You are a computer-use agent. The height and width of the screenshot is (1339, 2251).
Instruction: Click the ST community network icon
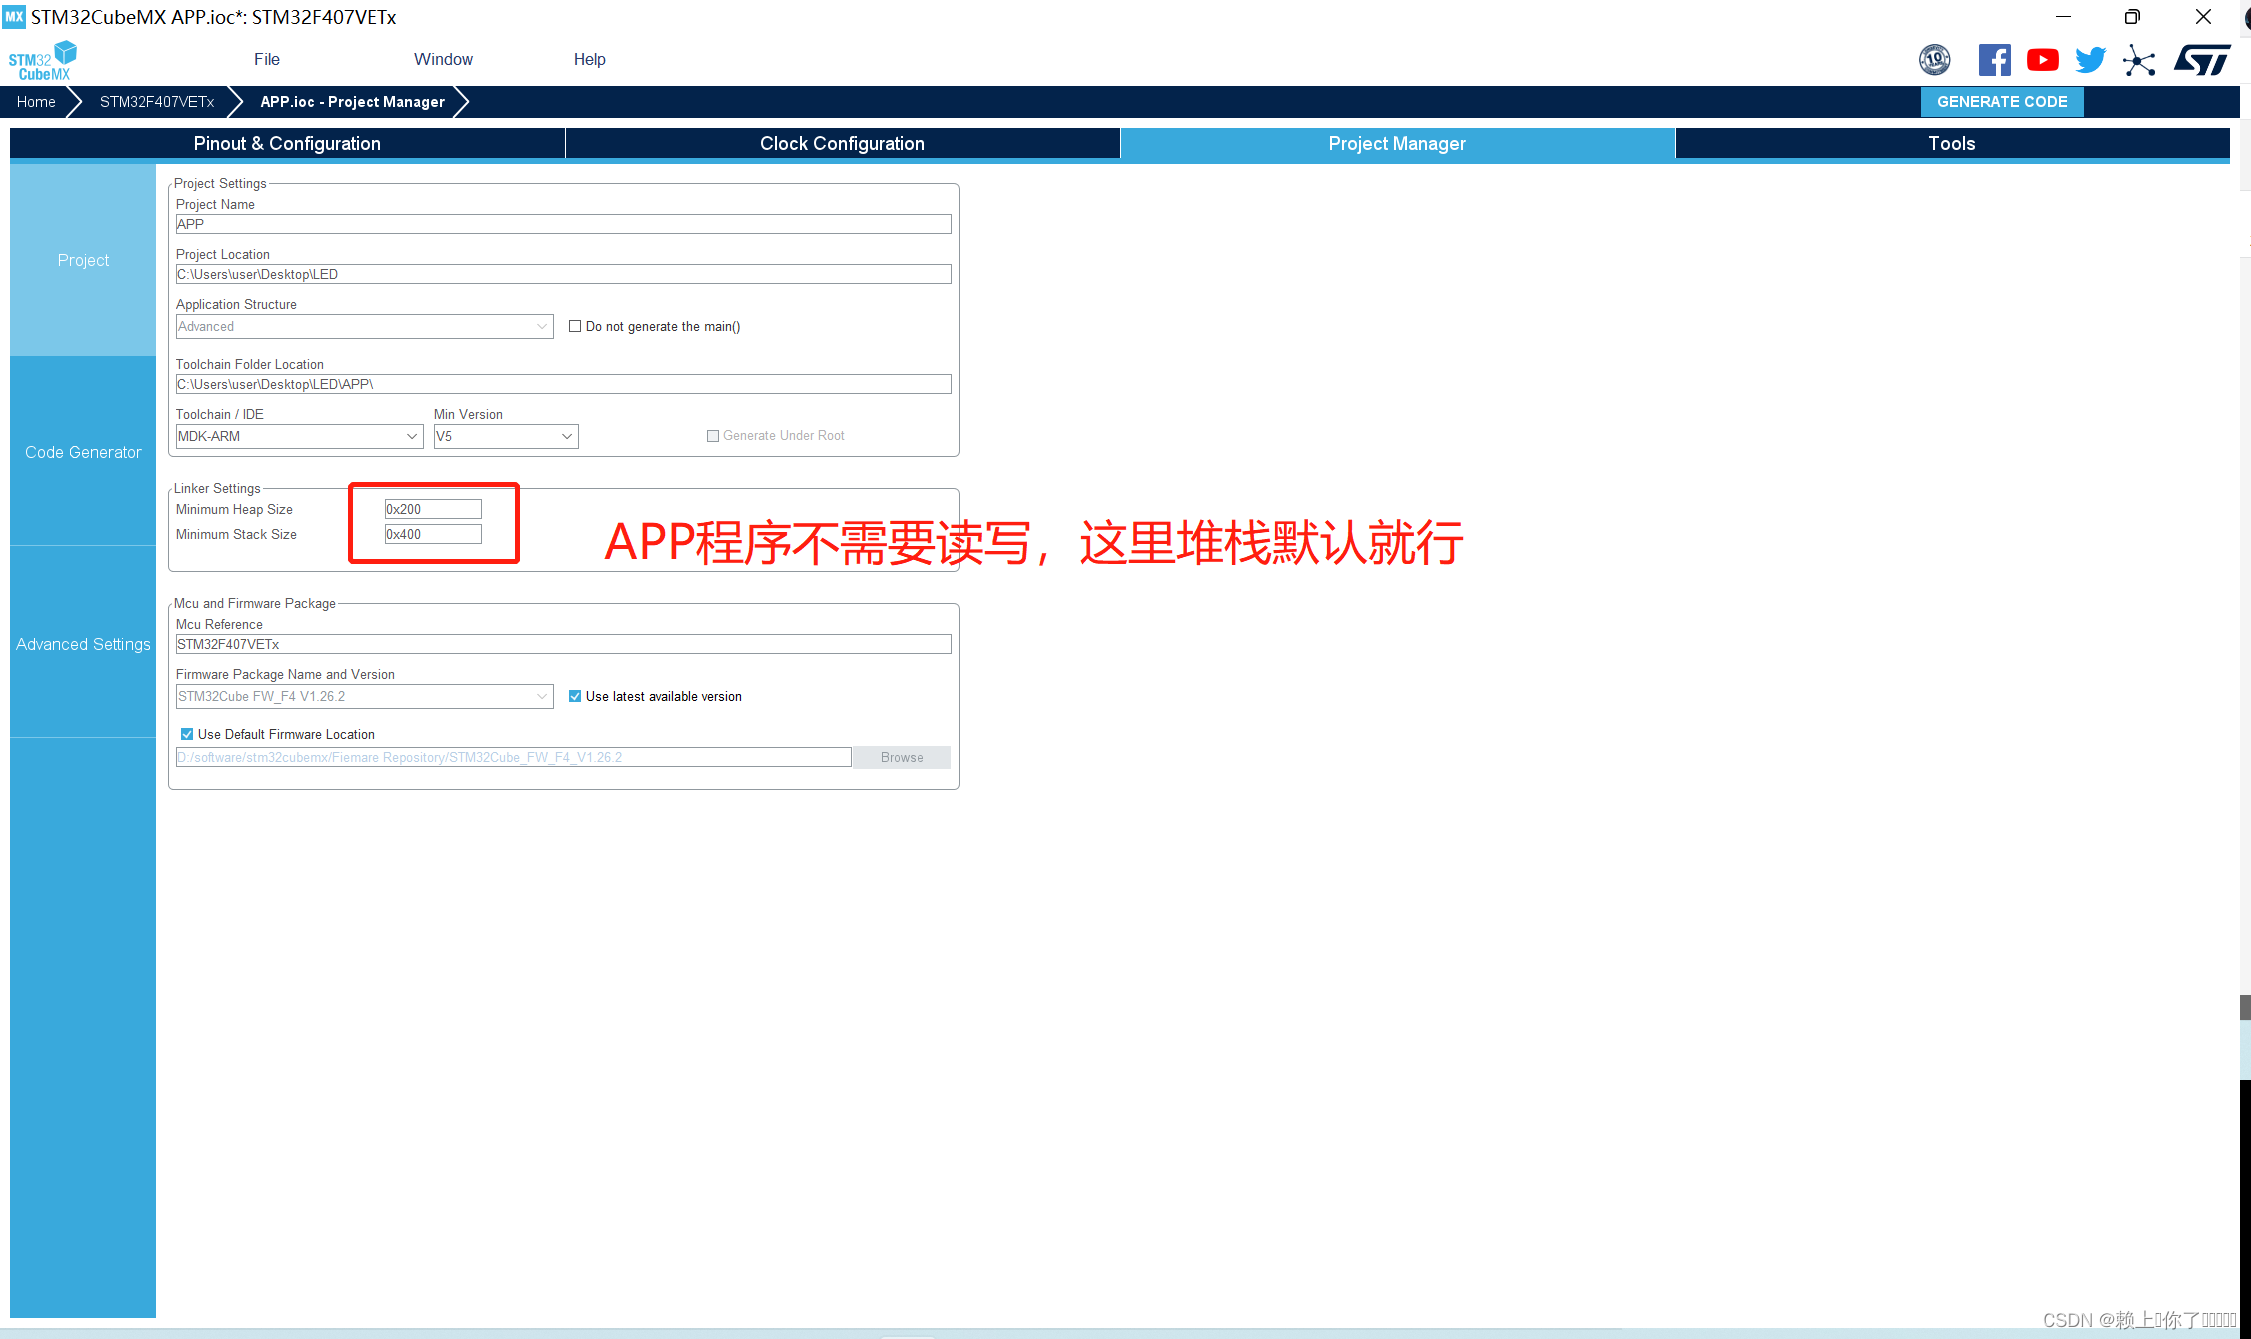click(2139, 60)
